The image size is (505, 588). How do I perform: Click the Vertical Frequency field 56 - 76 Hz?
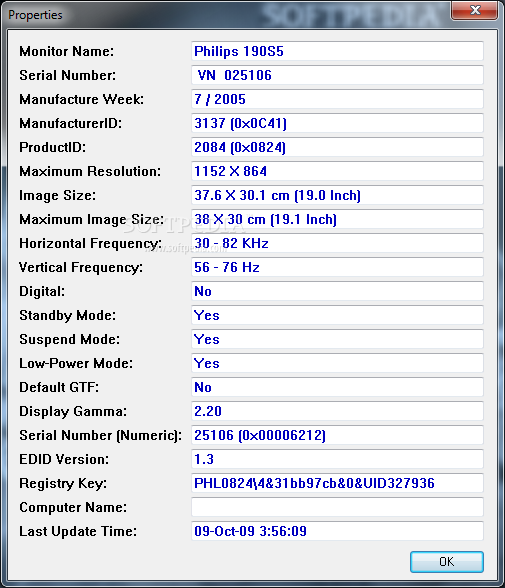[x=337, y=267]
